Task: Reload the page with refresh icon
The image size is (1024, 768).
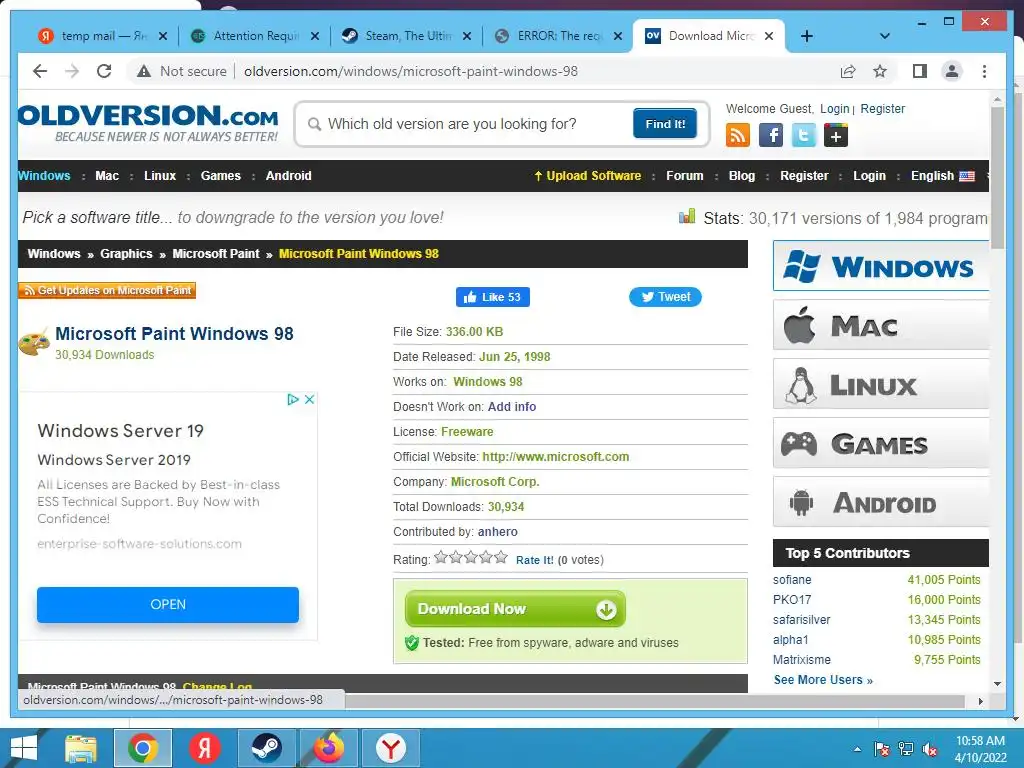Action: (104, 71)
